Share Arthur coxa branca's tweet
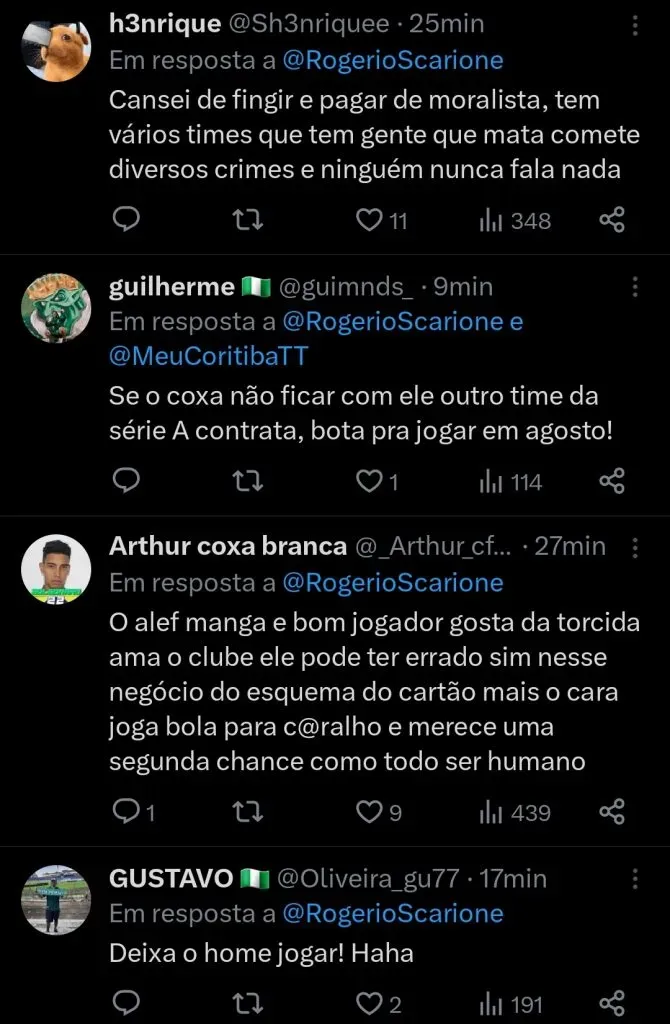This screenshot has width=670, height=1024. [612, 811]
